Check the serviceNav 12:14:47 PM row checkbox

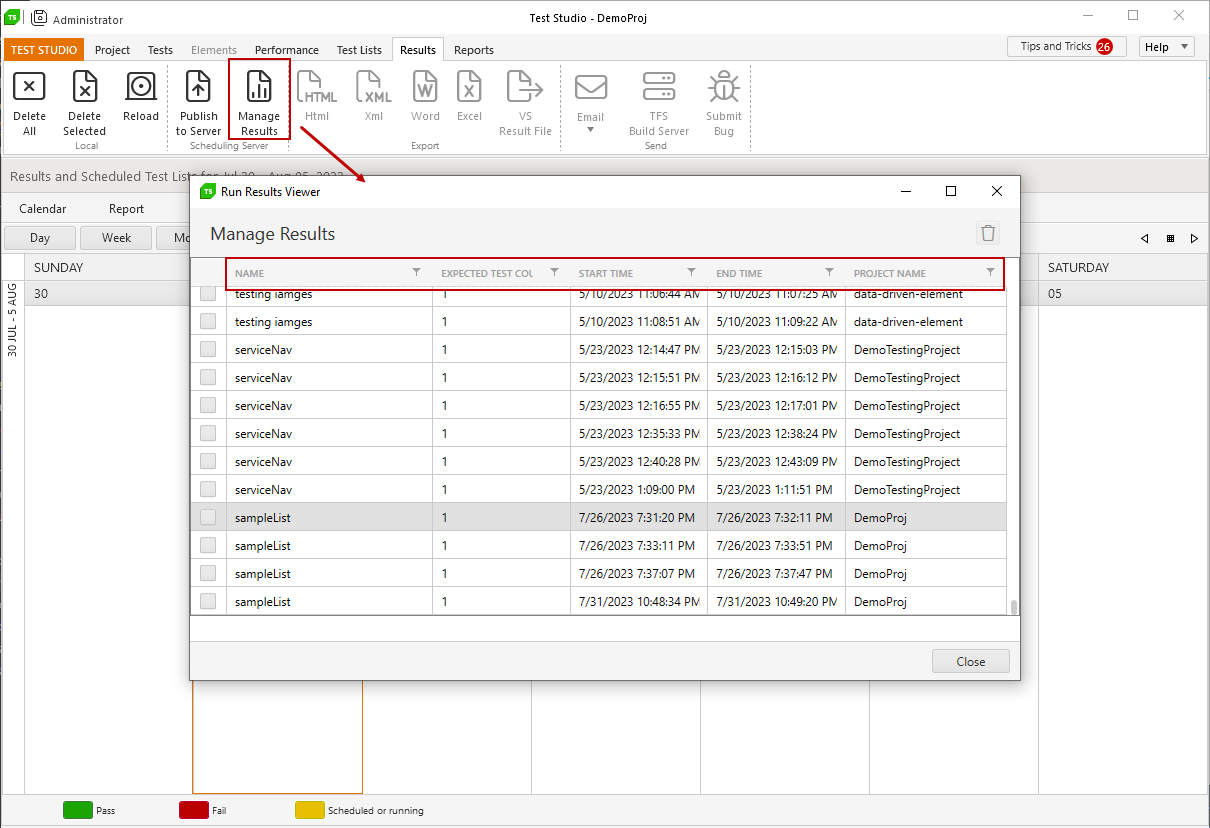click(x=208, y=350)
